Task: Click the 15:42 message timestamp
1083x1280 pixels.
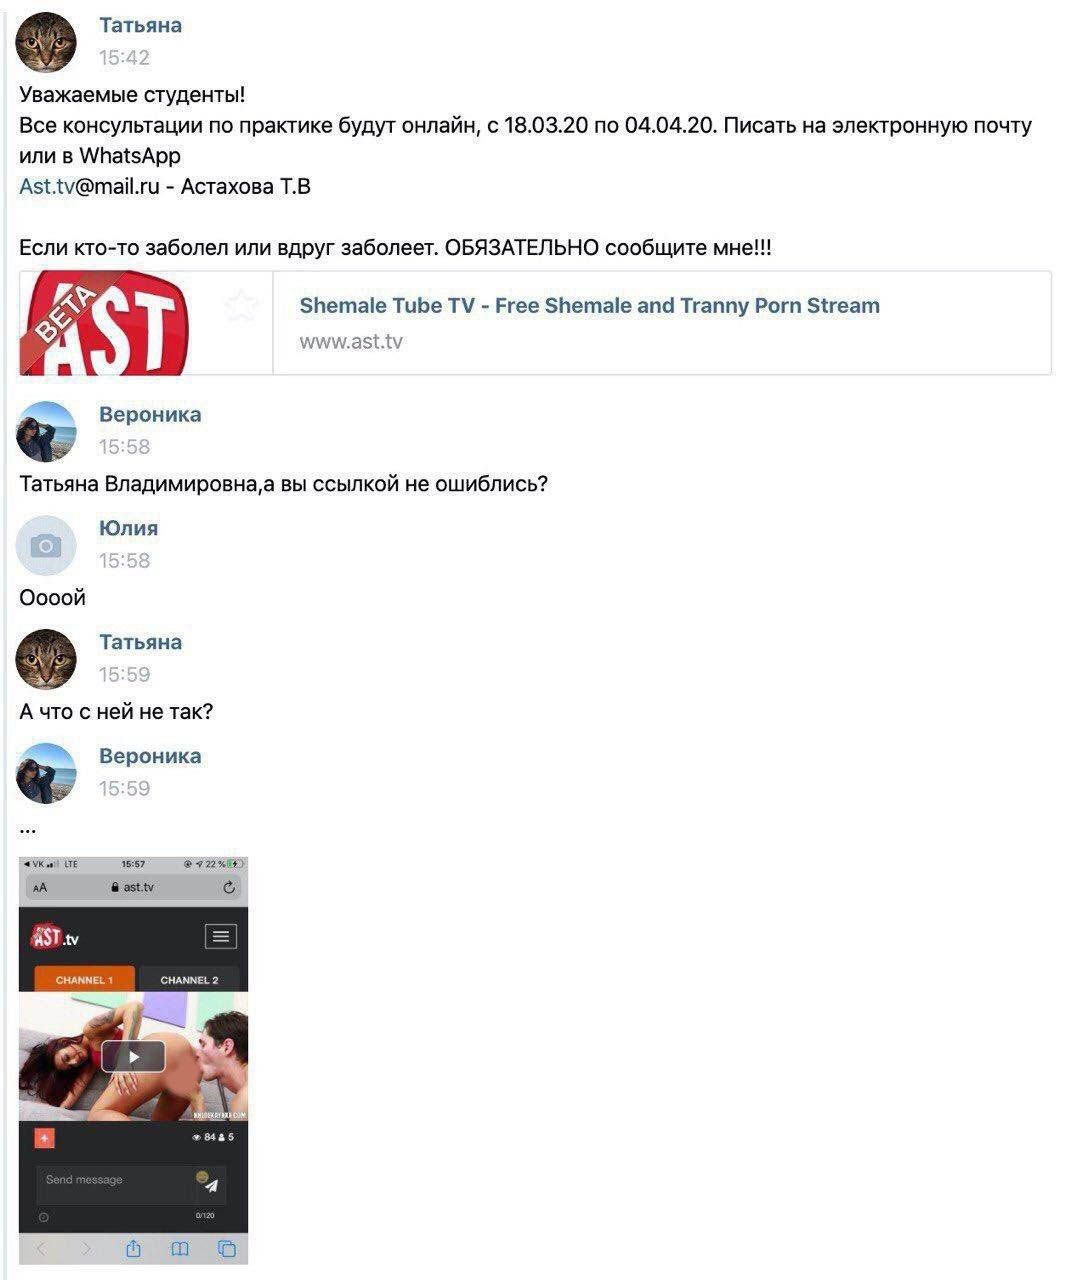Action: click(x=124, y=58)
